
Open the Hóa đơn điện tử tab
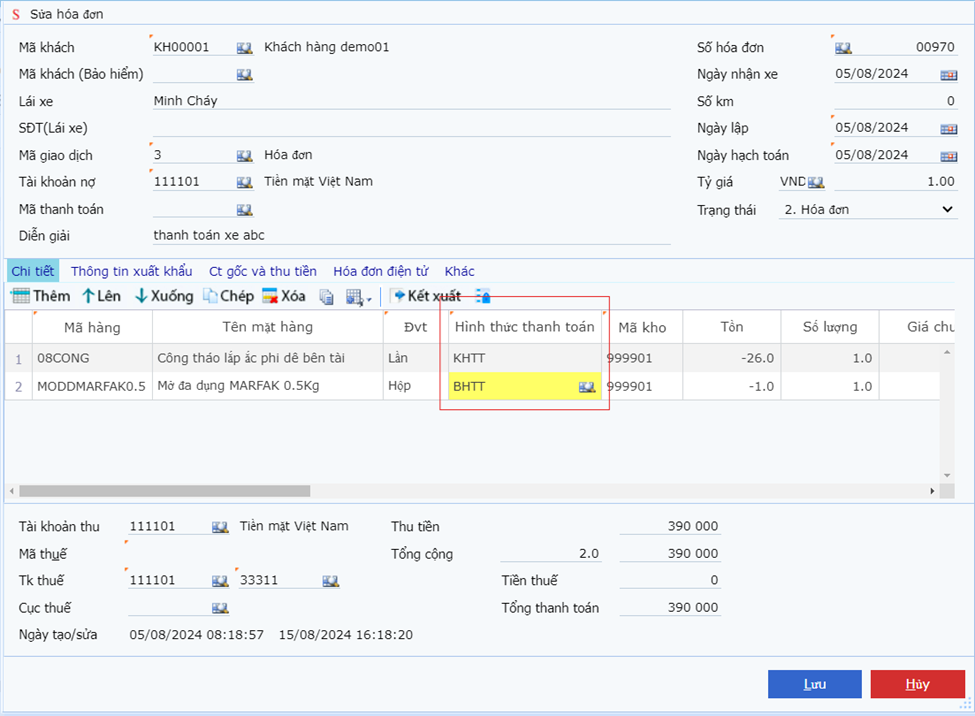click(x=380, y=271)
